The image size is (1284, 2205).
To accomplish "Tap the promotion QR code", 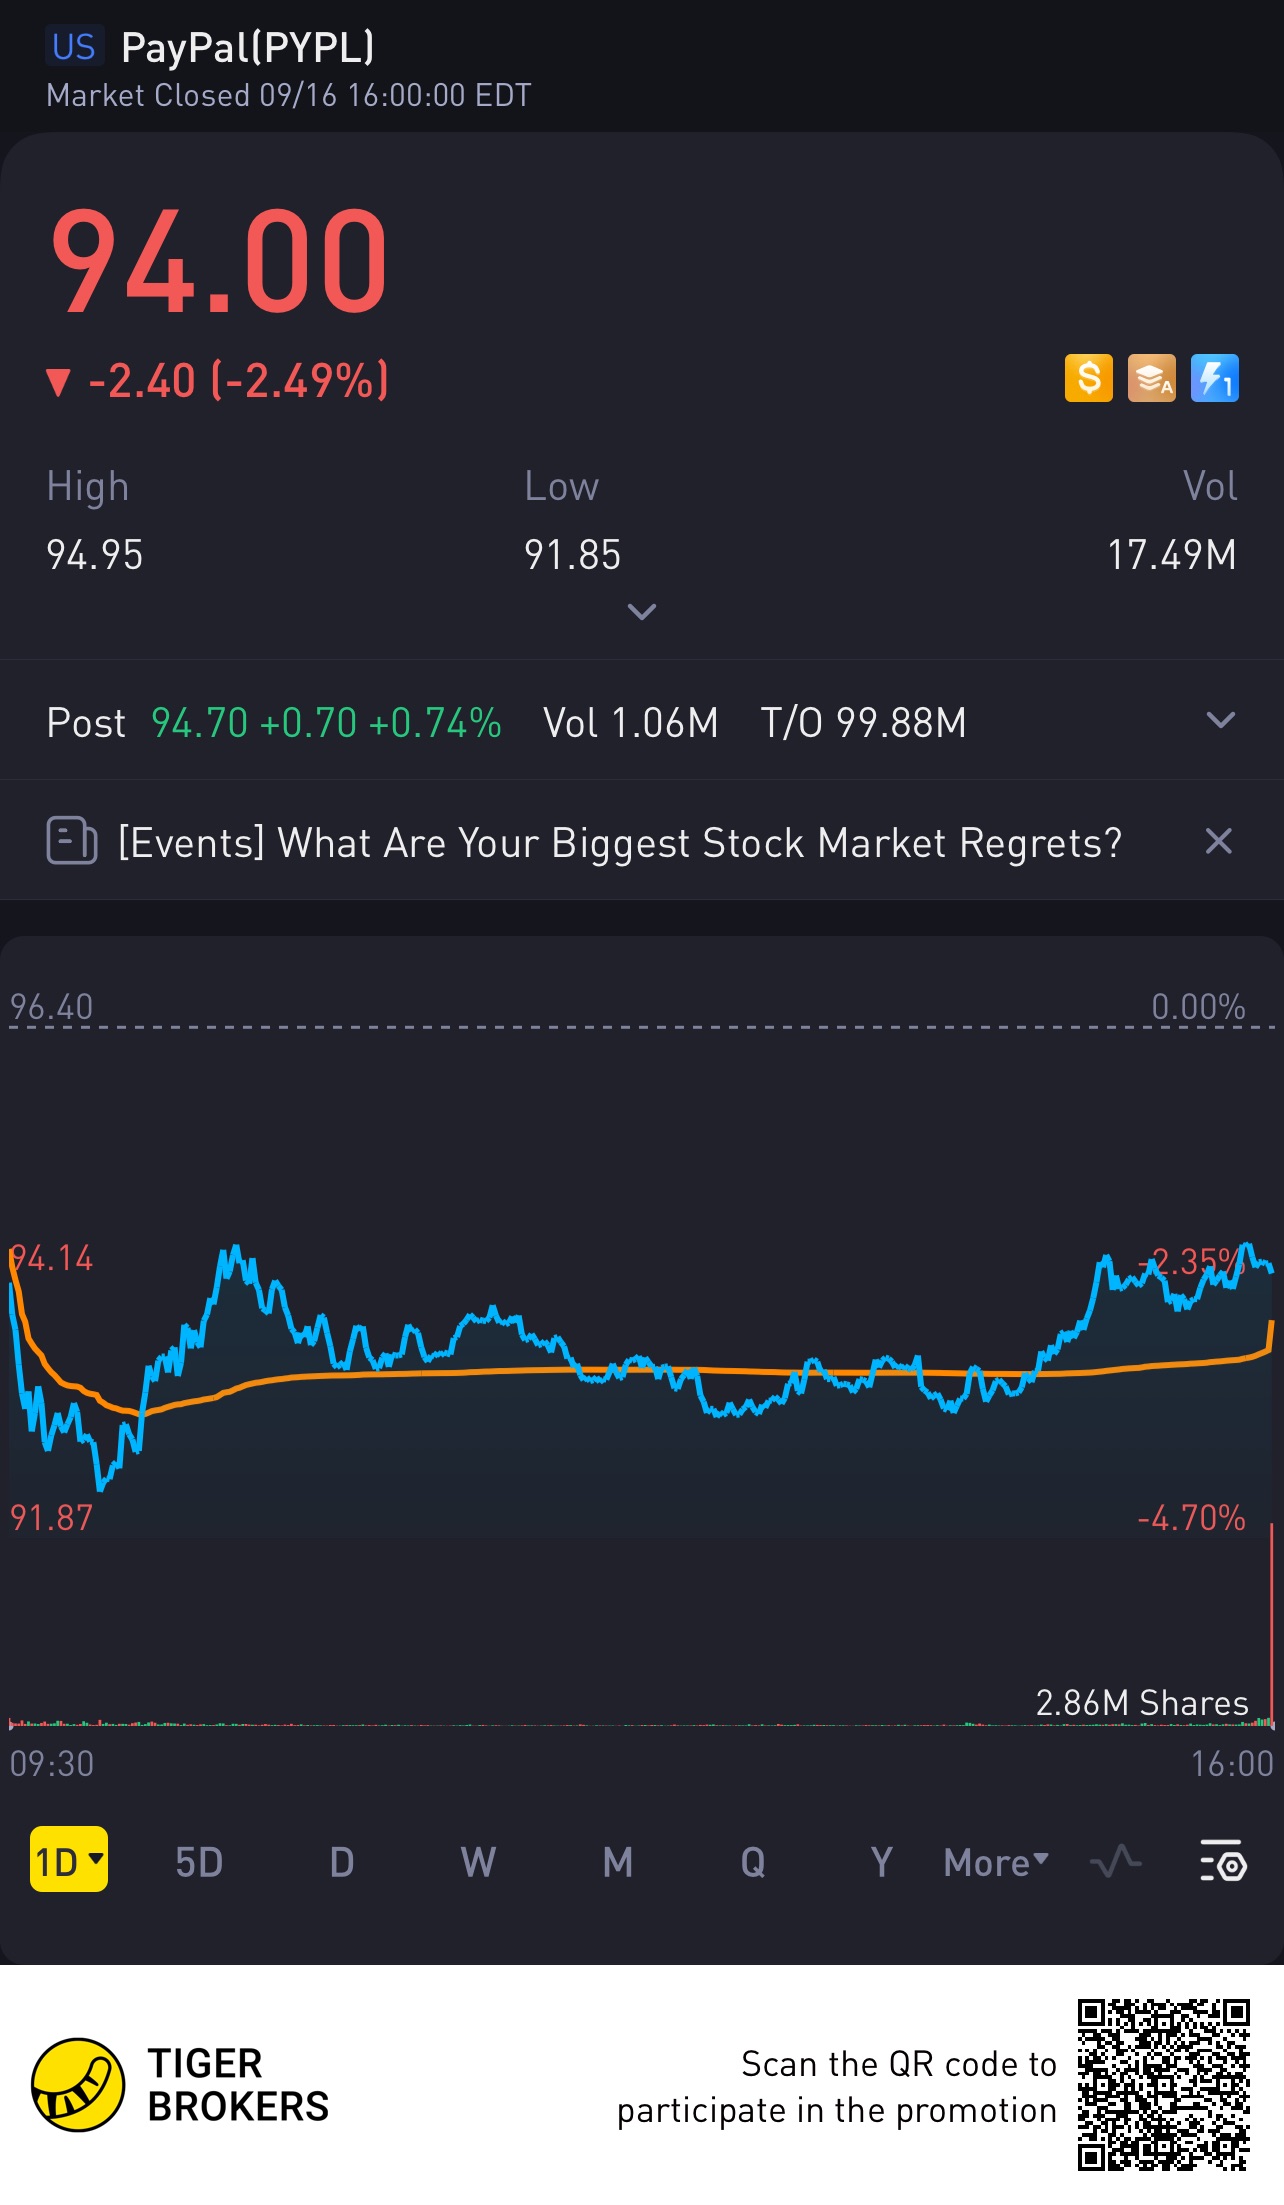I will click(1164, 2085).
